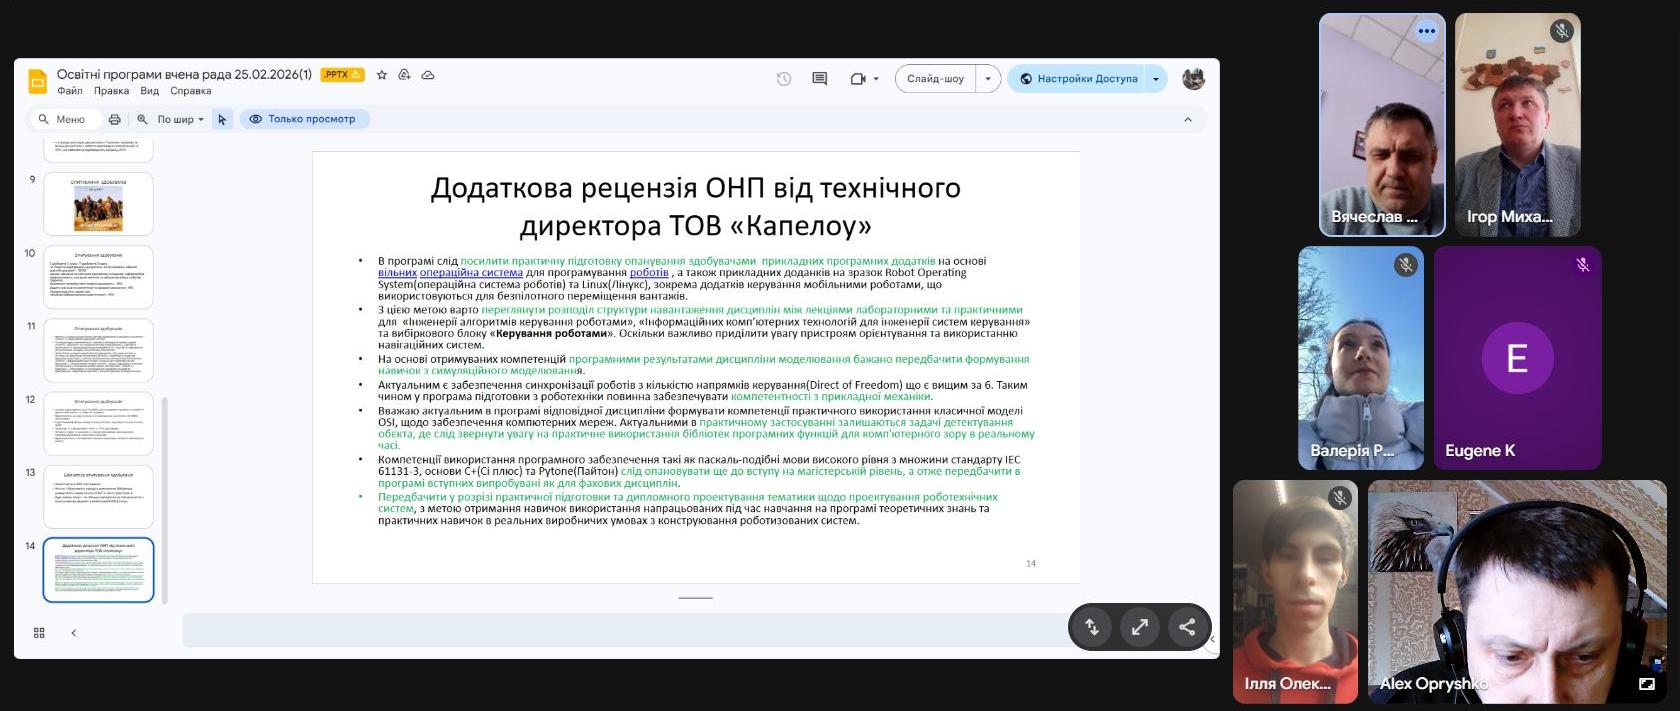Click muted mic icon on Валерія tile

click(1406, 265)
